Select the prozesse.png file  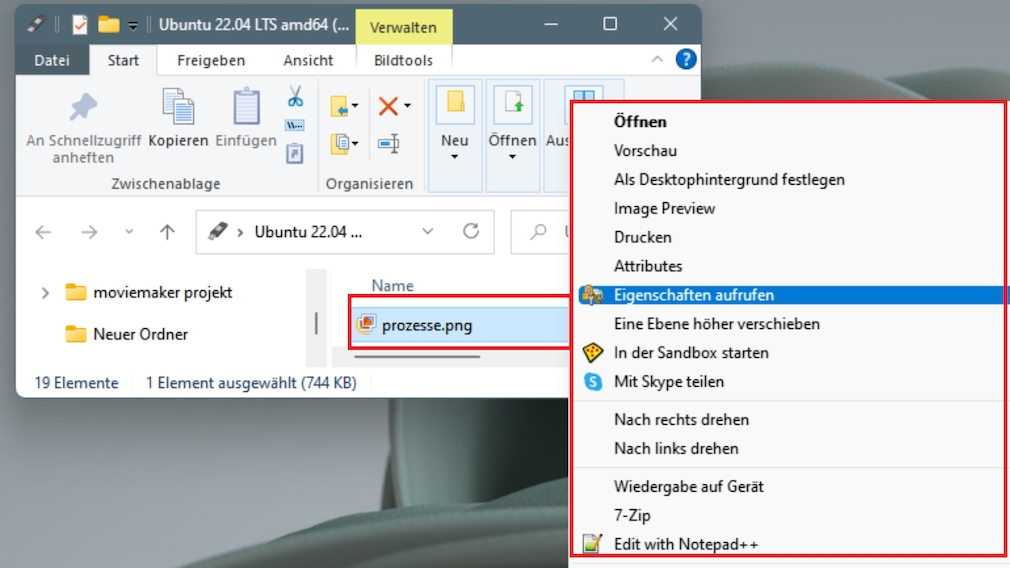(427, 325)
